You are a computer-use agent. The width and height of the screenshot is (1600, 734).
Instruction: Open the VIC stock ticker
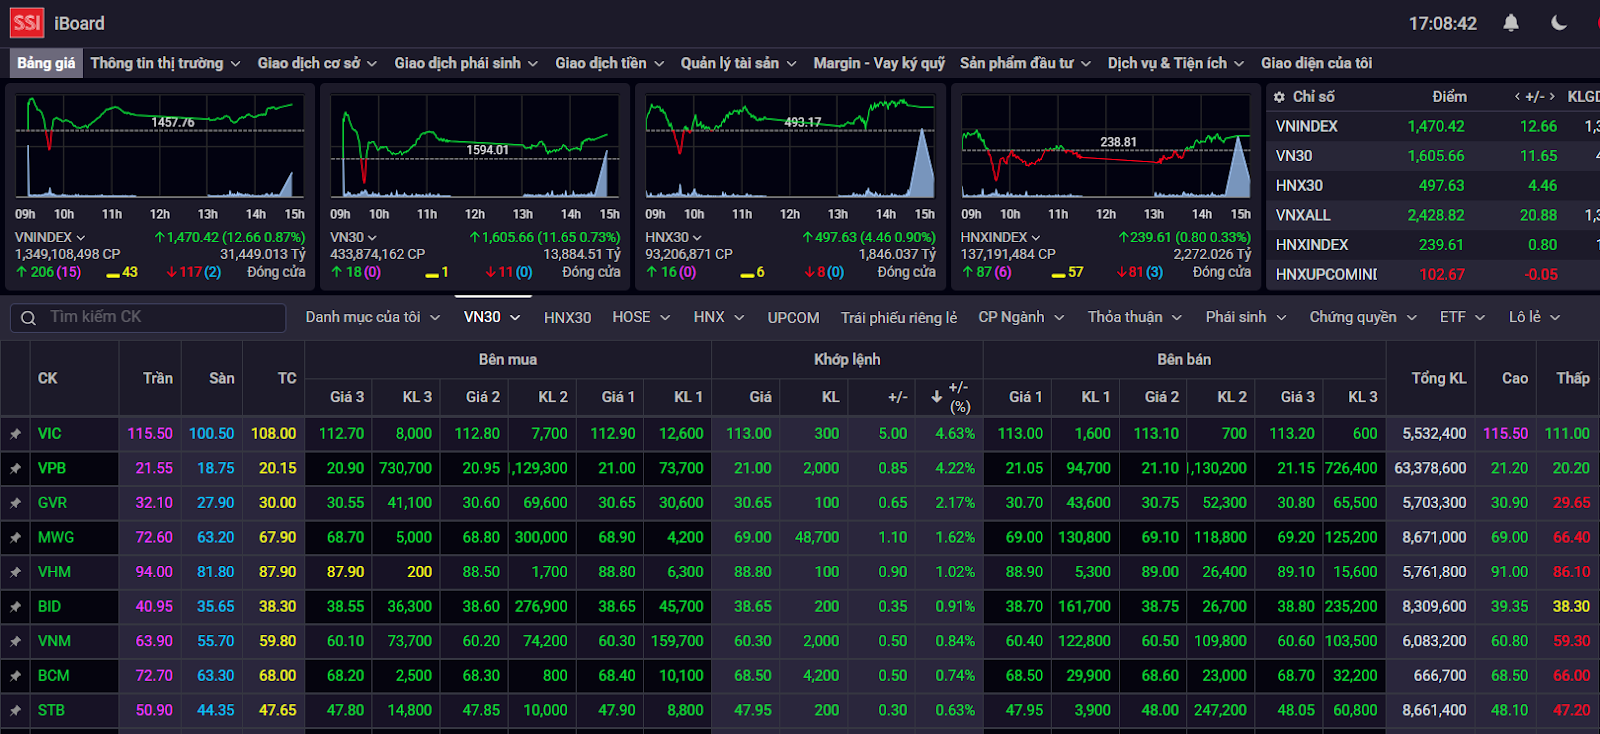coord(50,434)
